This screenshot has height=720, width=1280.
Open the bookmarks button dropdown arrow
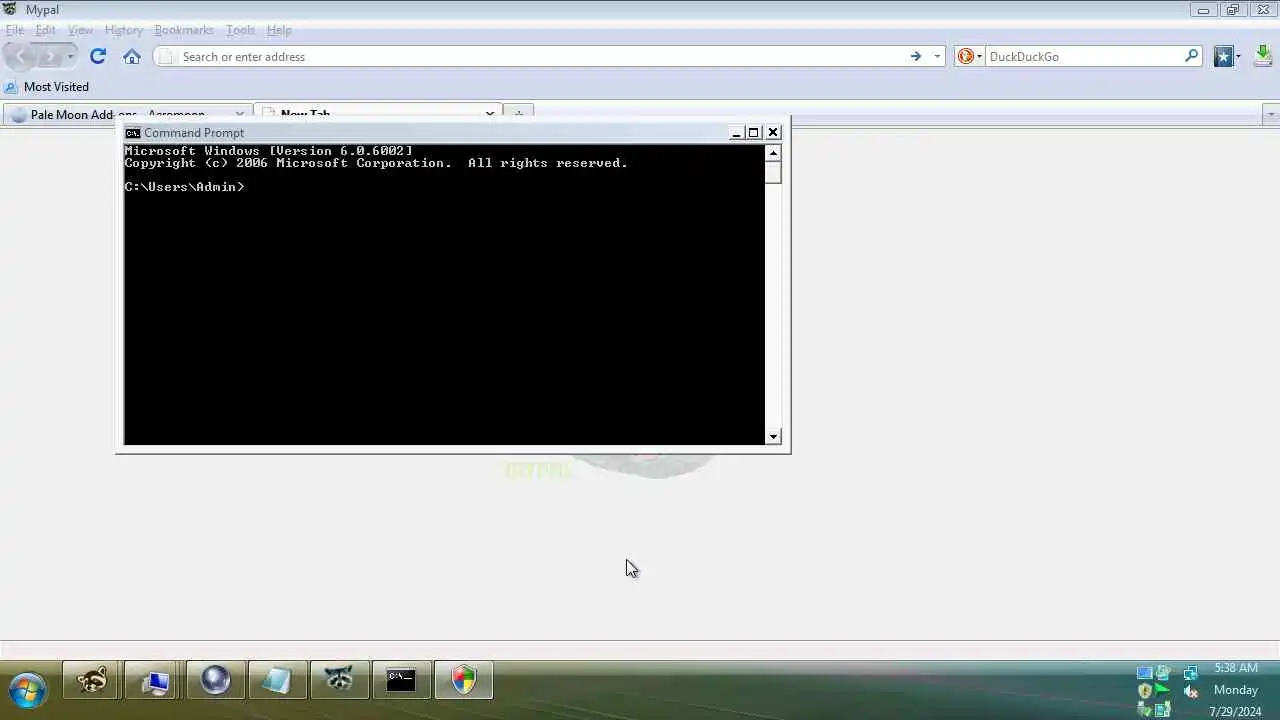(1238, 56)
